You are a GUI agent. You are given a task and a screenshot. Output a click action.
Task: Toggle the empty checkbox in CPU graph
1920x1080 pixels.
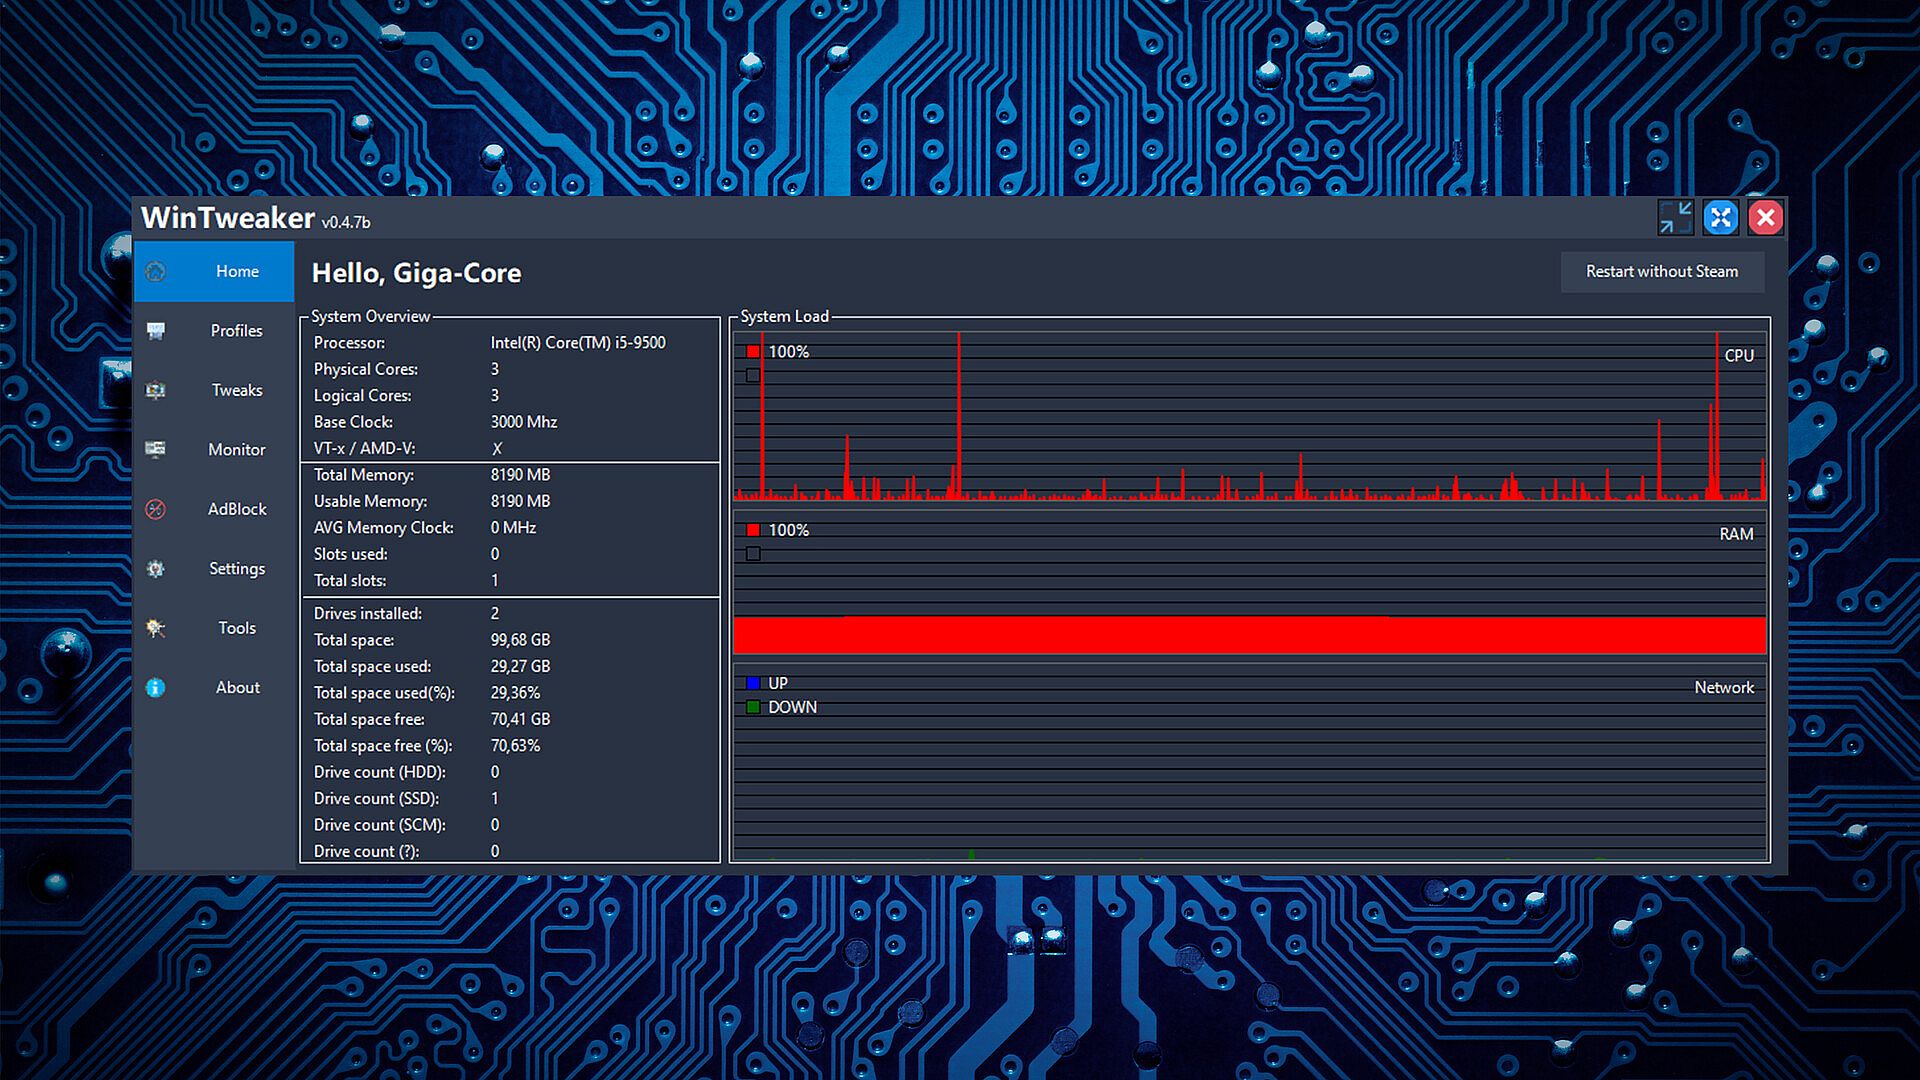[753, 376]
